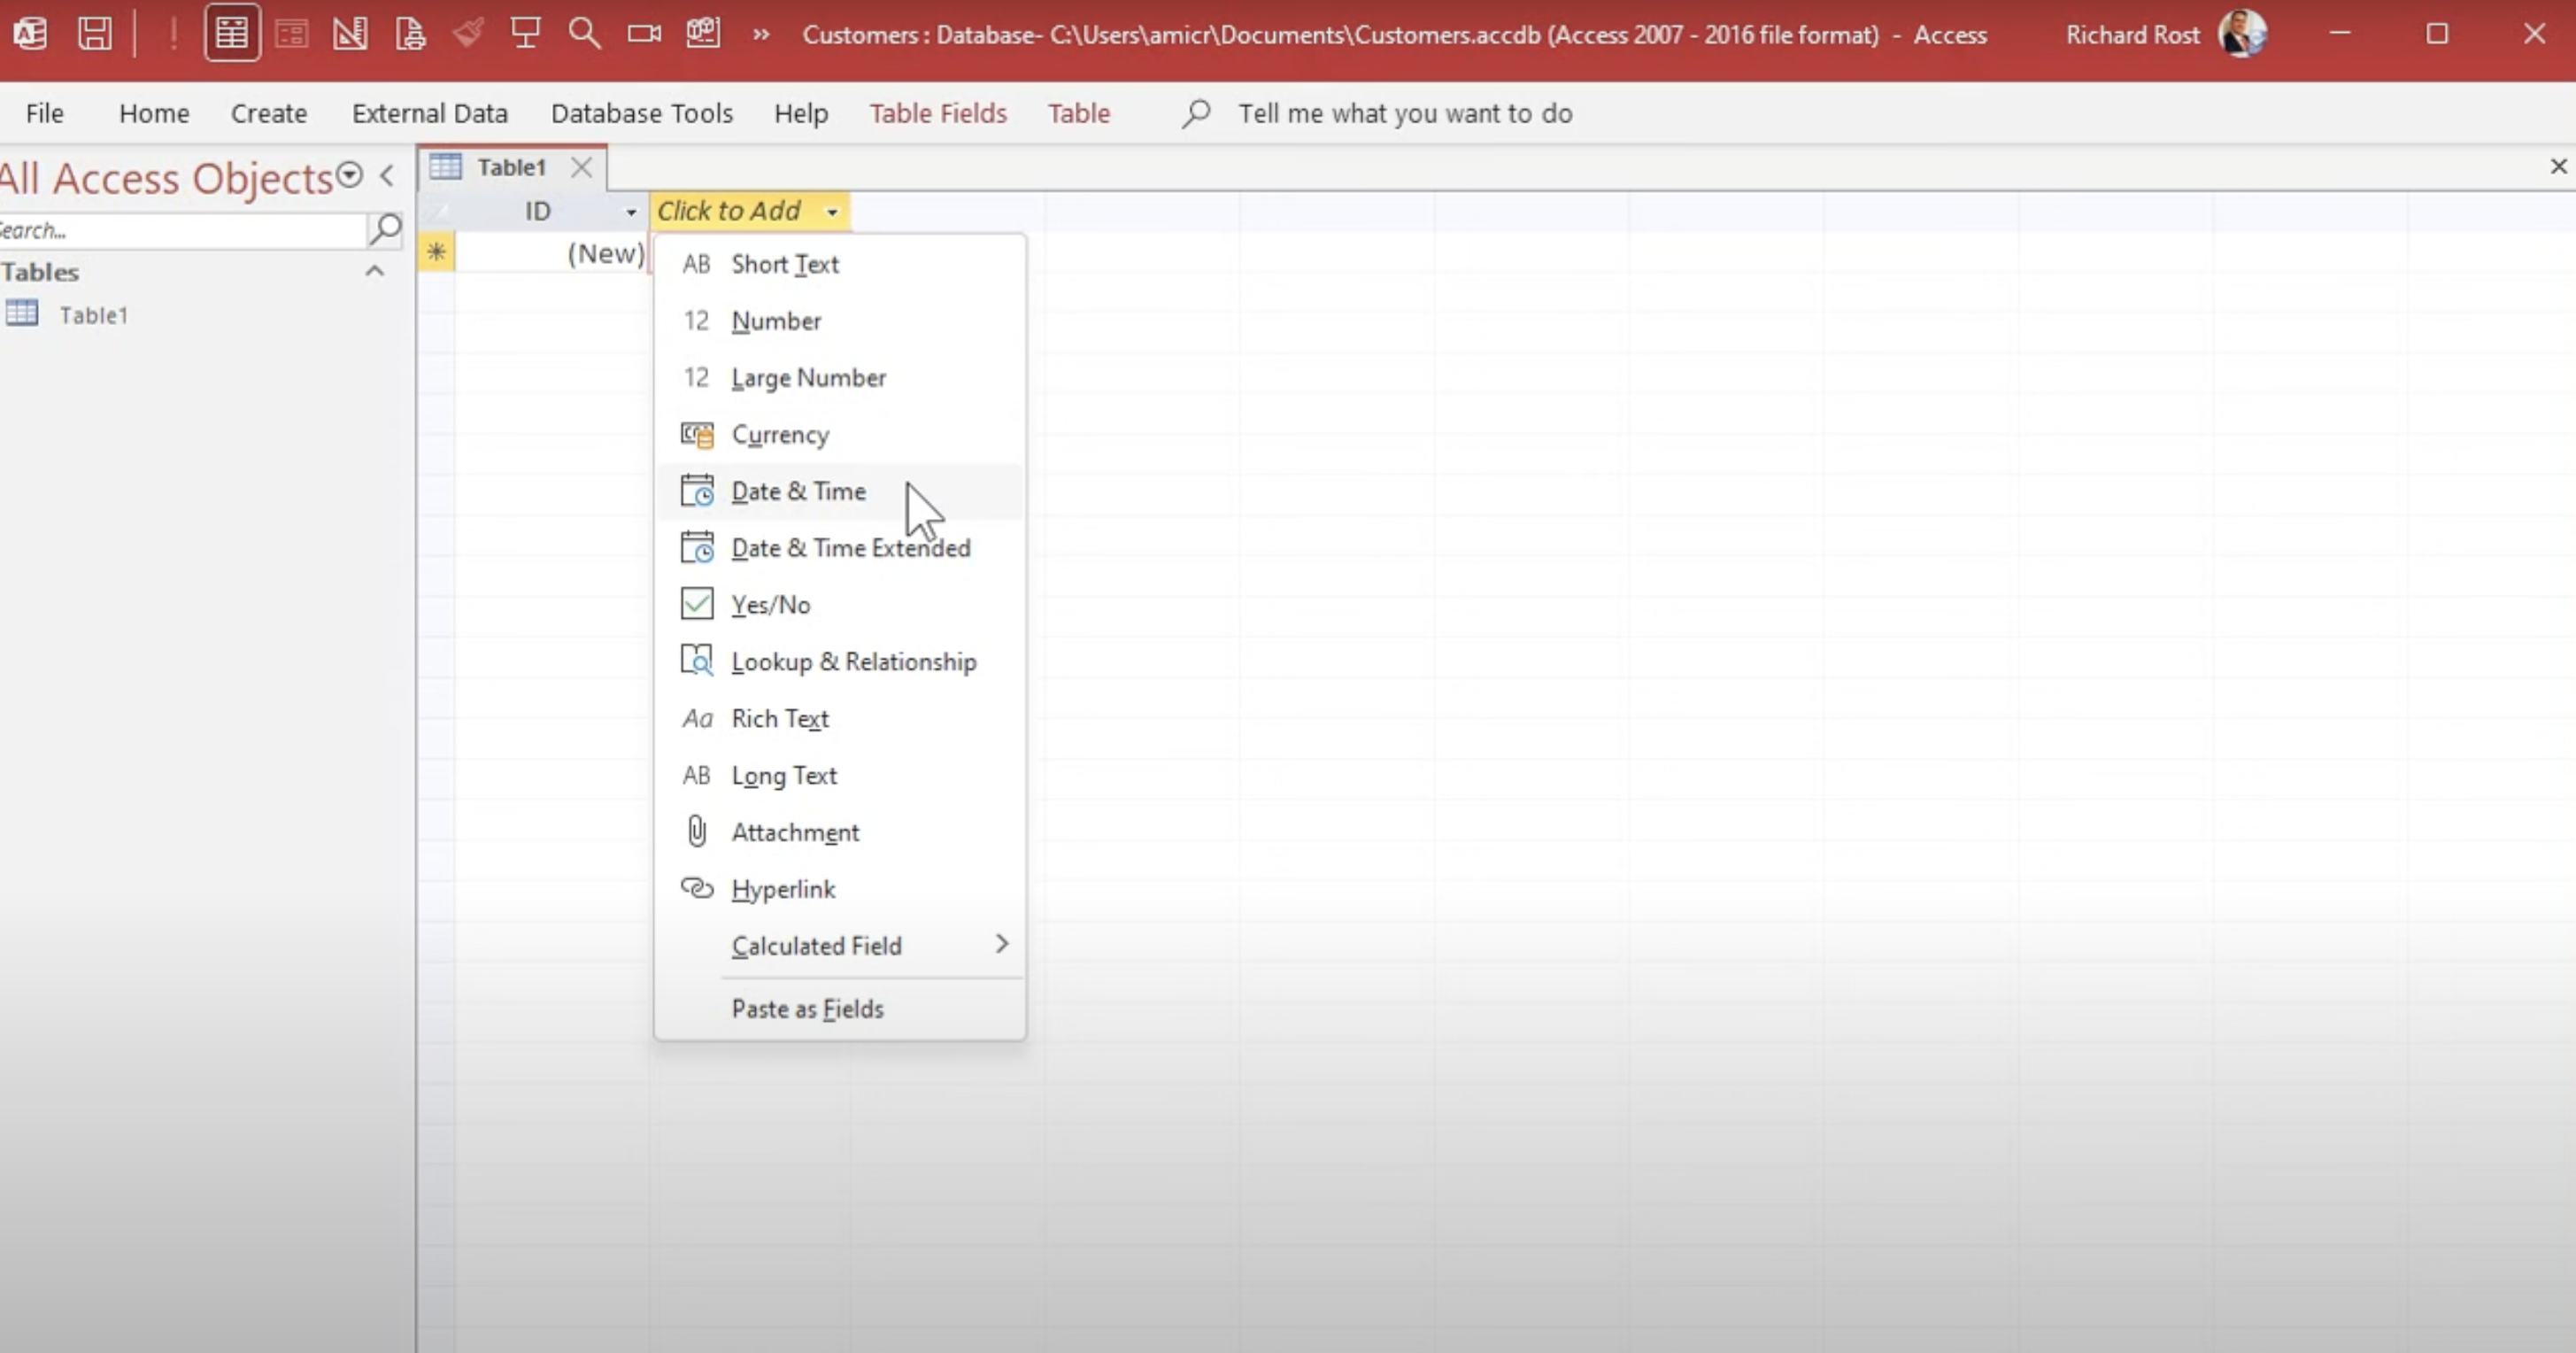Click the Form View icon

[x=291, y=34]
